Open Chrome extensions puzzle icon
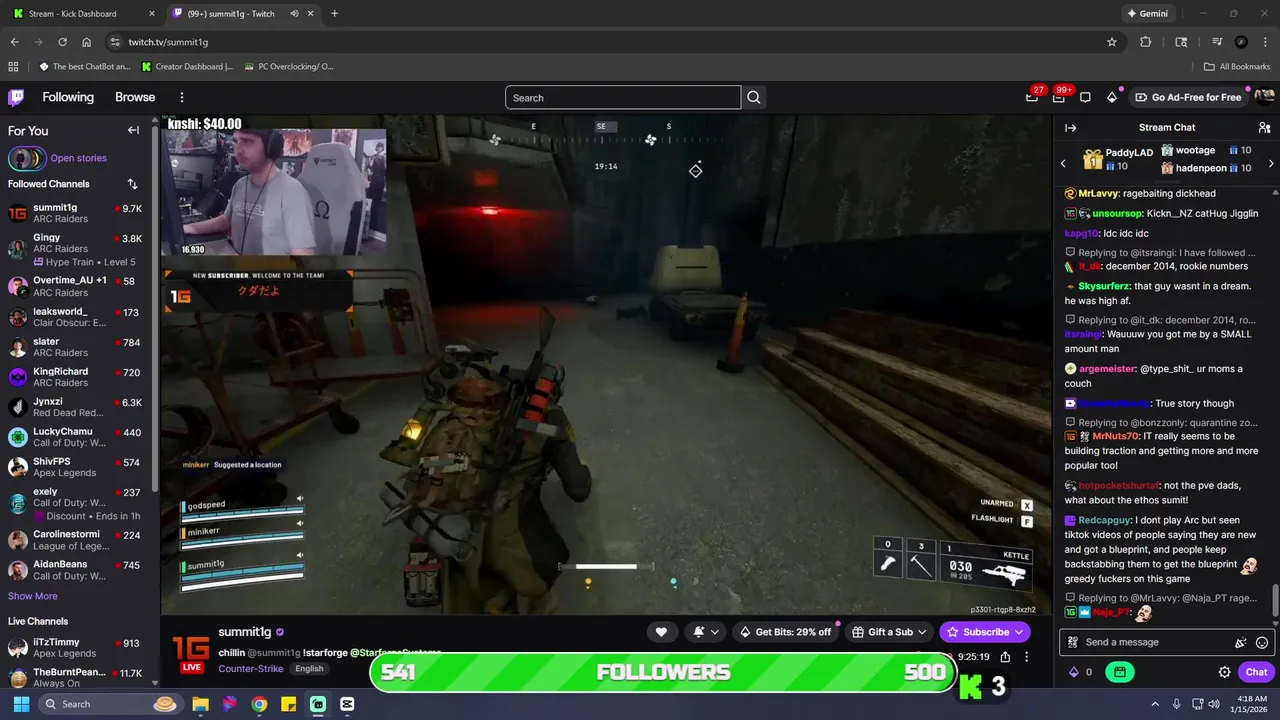This screenshot has height=720, width=1280. pyautogui.click(x=1146, y=42)
